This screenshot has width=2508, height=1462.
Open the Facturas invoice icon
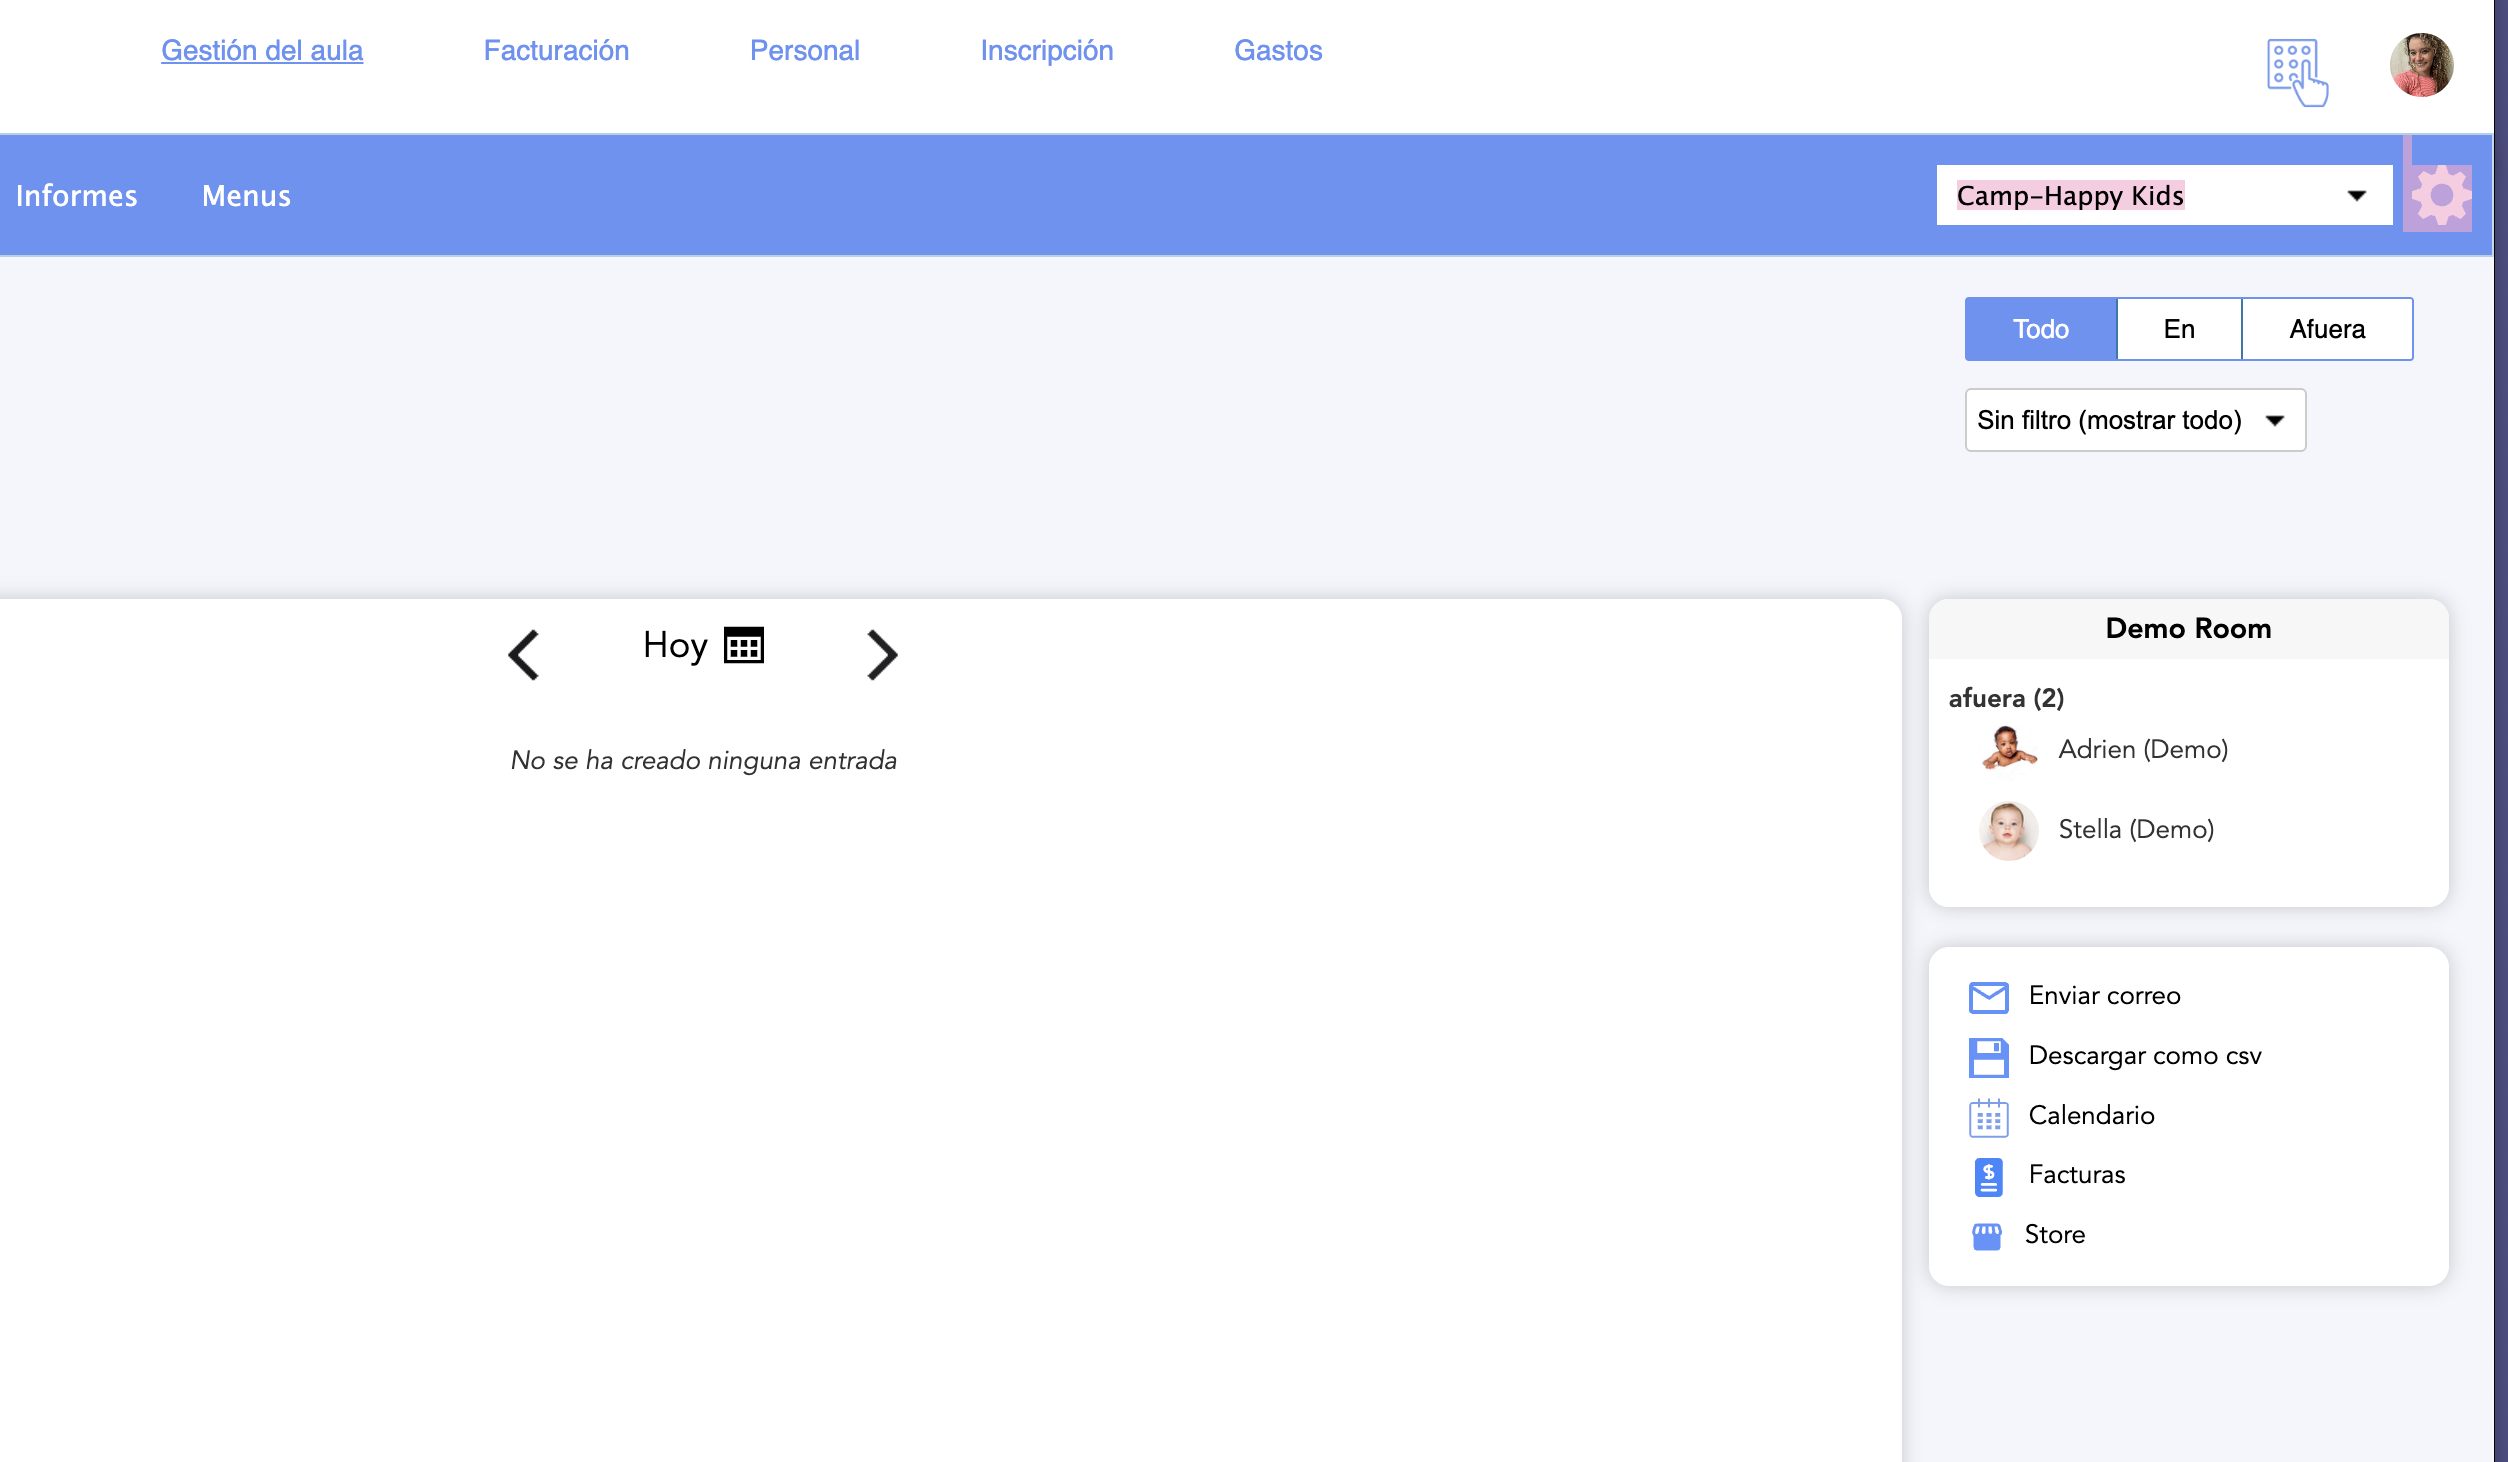pos(1988,1177)
